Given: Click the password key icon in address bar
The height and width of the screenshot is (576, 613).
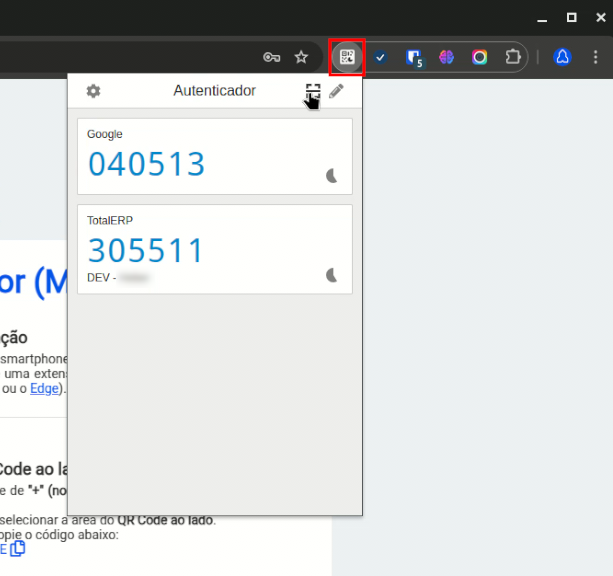Looking at the screenshot, I should (271, 57).
